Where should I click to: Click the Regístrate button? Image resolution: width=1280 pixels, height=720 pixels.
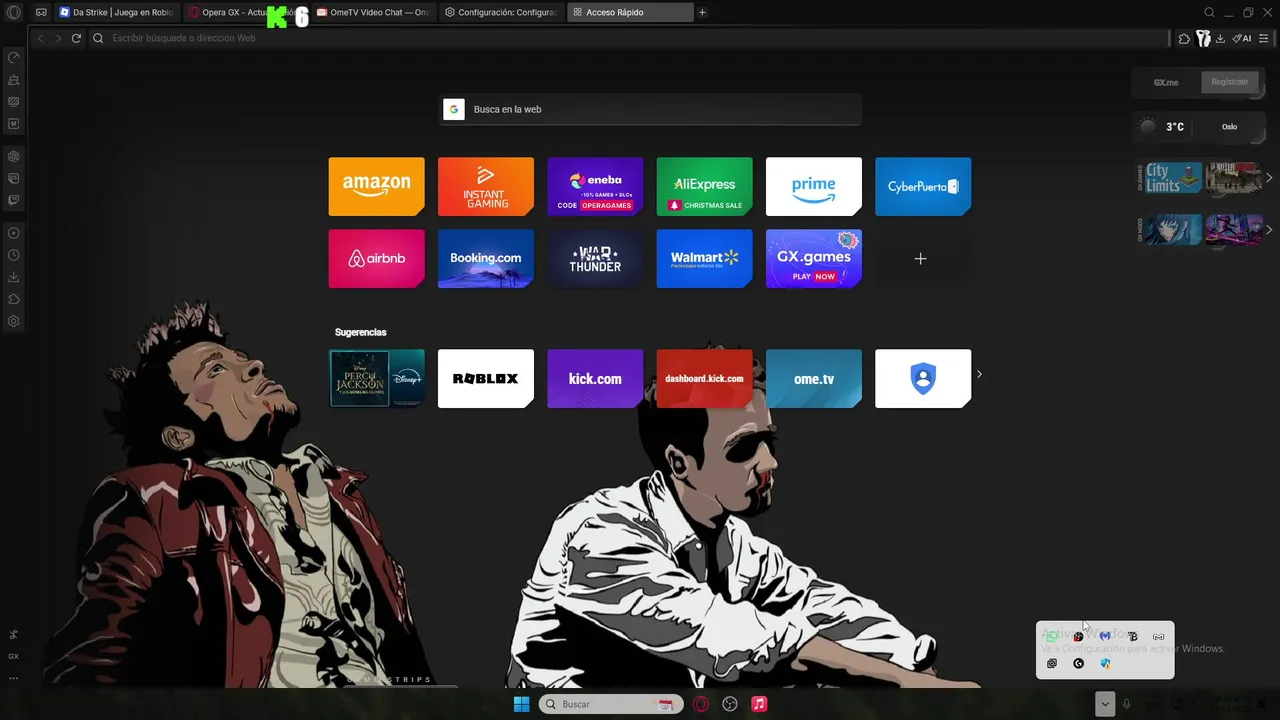tap(1229, 82)
